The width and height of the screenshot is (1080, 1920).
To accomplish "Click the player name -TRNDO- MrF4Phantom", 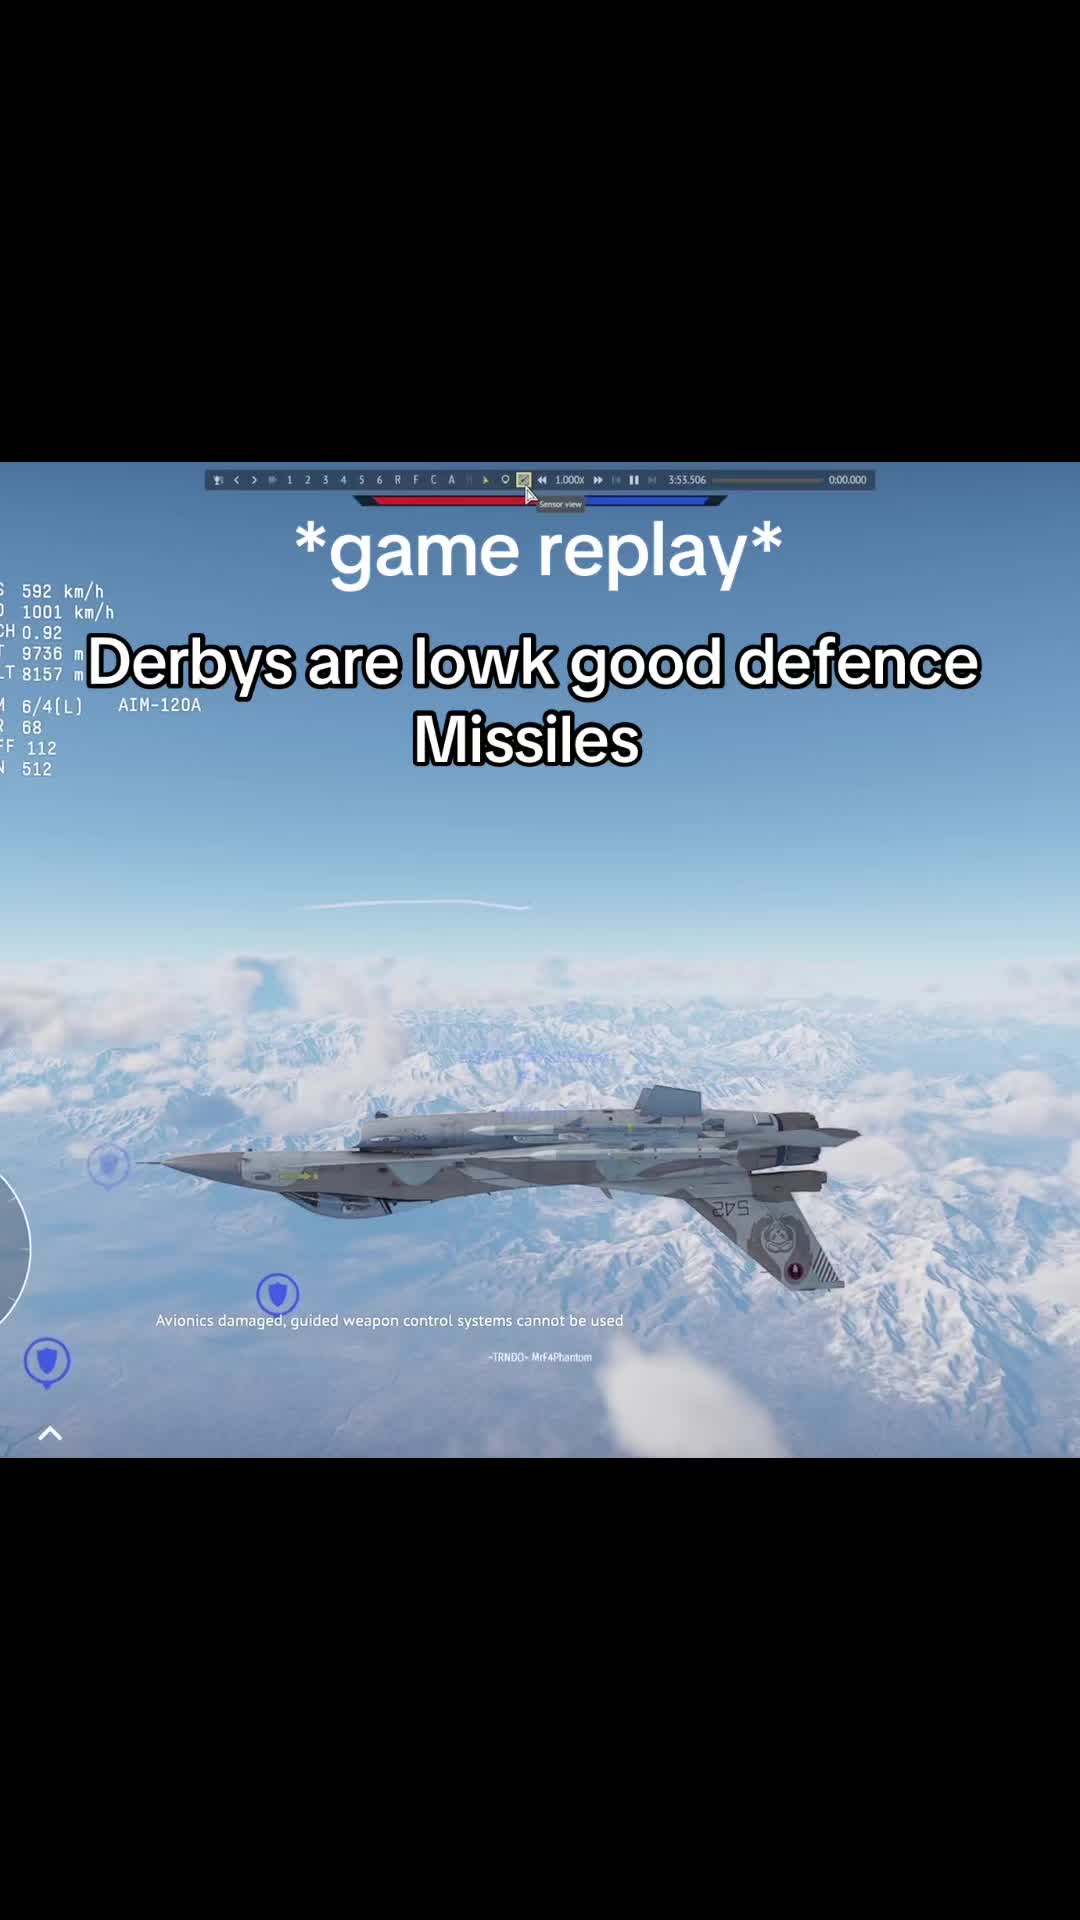I will [540, 1357].
